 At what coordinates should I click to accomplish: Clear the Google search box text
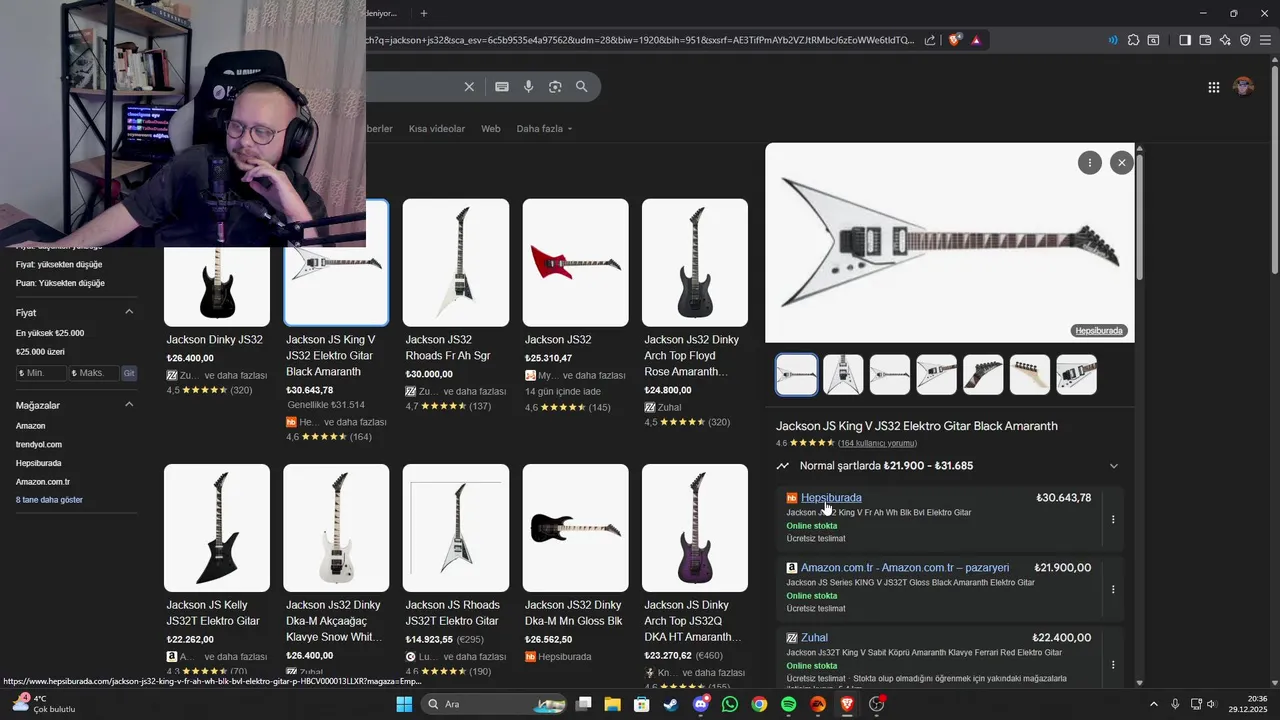click(469, 87)
